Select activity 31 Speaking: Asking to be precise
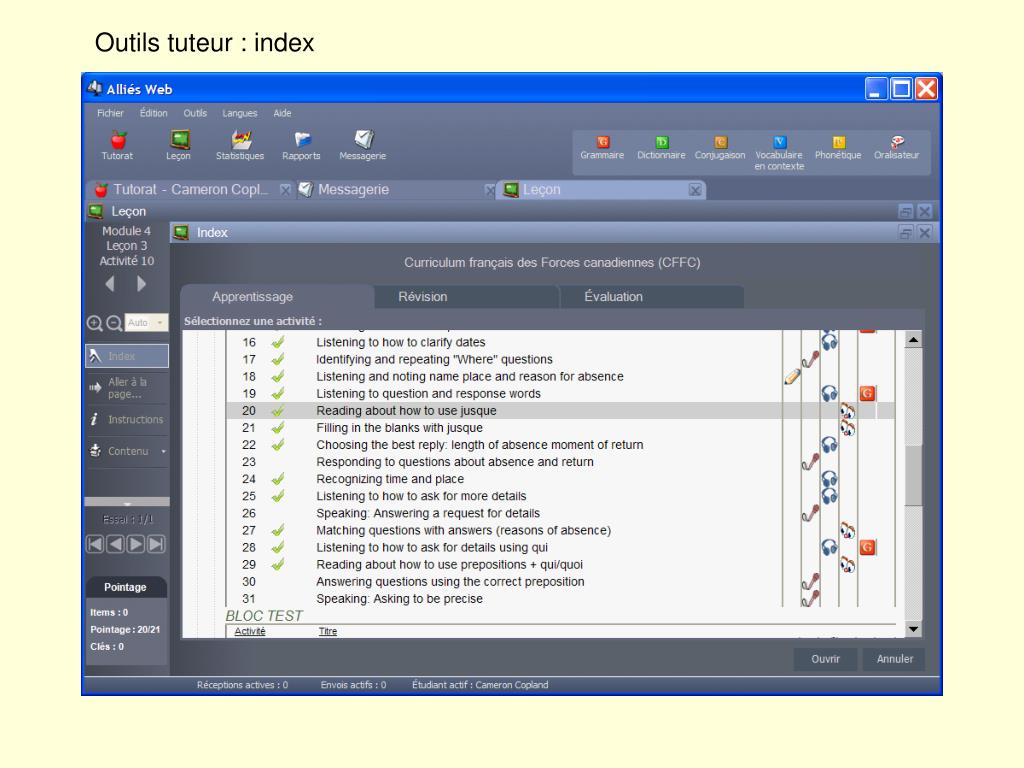 [560, 599]
